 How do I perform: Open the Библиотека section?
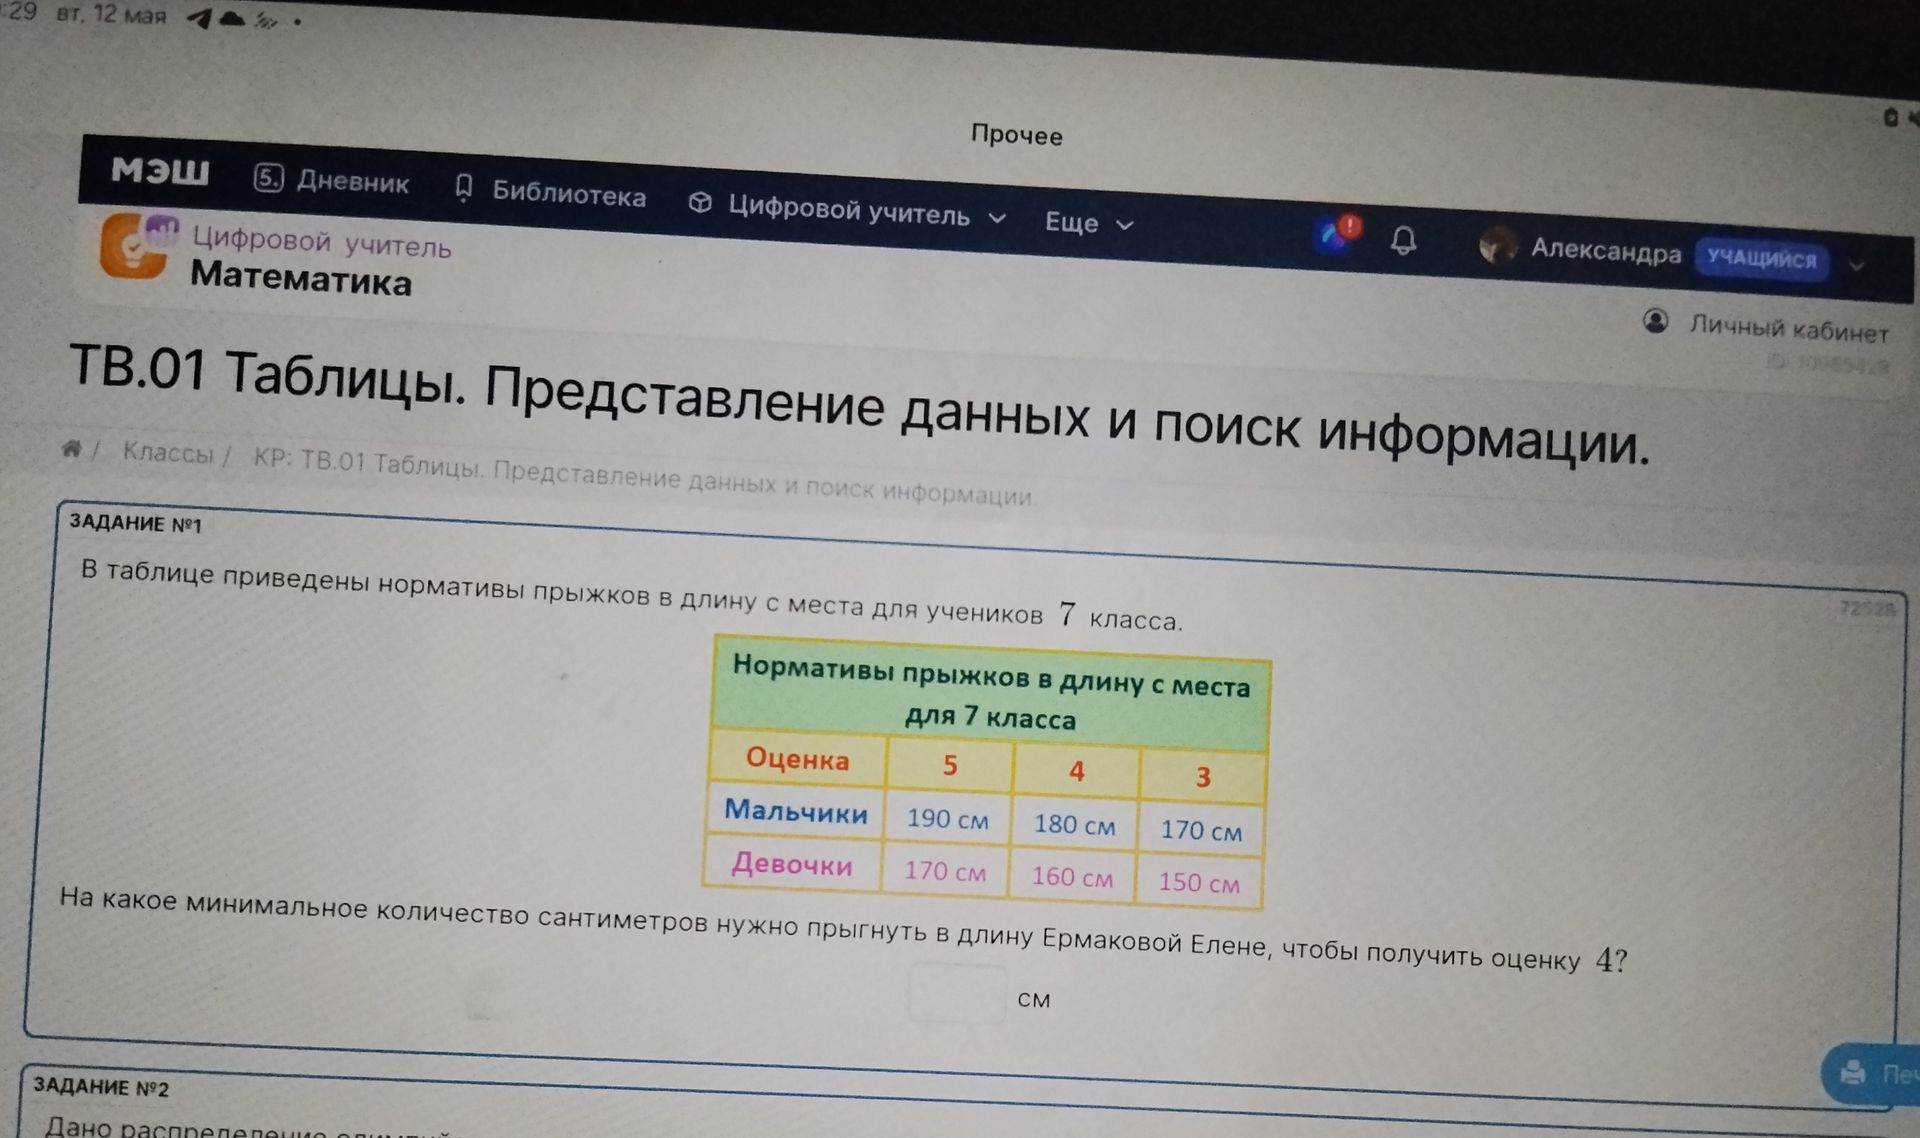pos(550,192)
